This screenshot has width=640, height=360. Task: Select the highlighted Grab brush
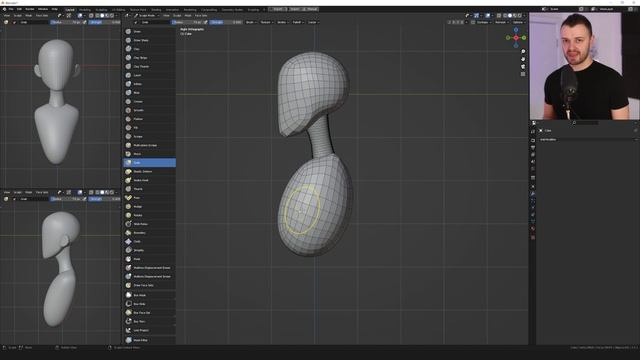tap(149, 162)
